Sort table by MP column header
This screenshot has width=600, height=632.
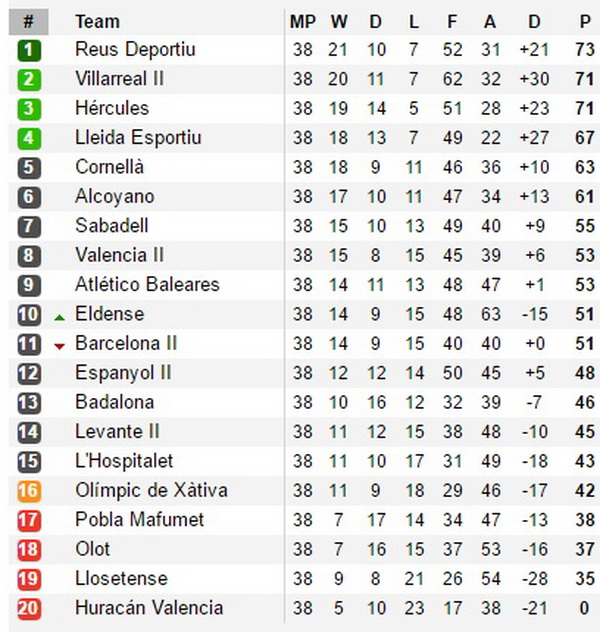click(303, 22)
